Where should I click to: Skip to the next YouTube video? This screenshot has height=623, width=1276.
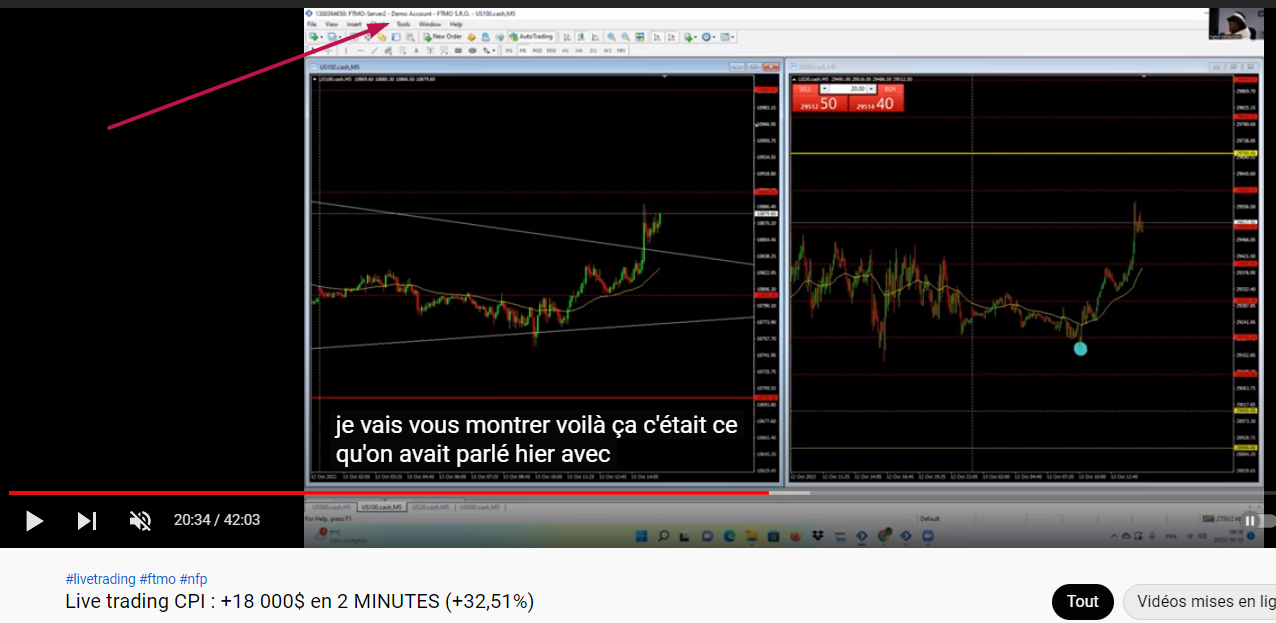(x=87, y=520)
